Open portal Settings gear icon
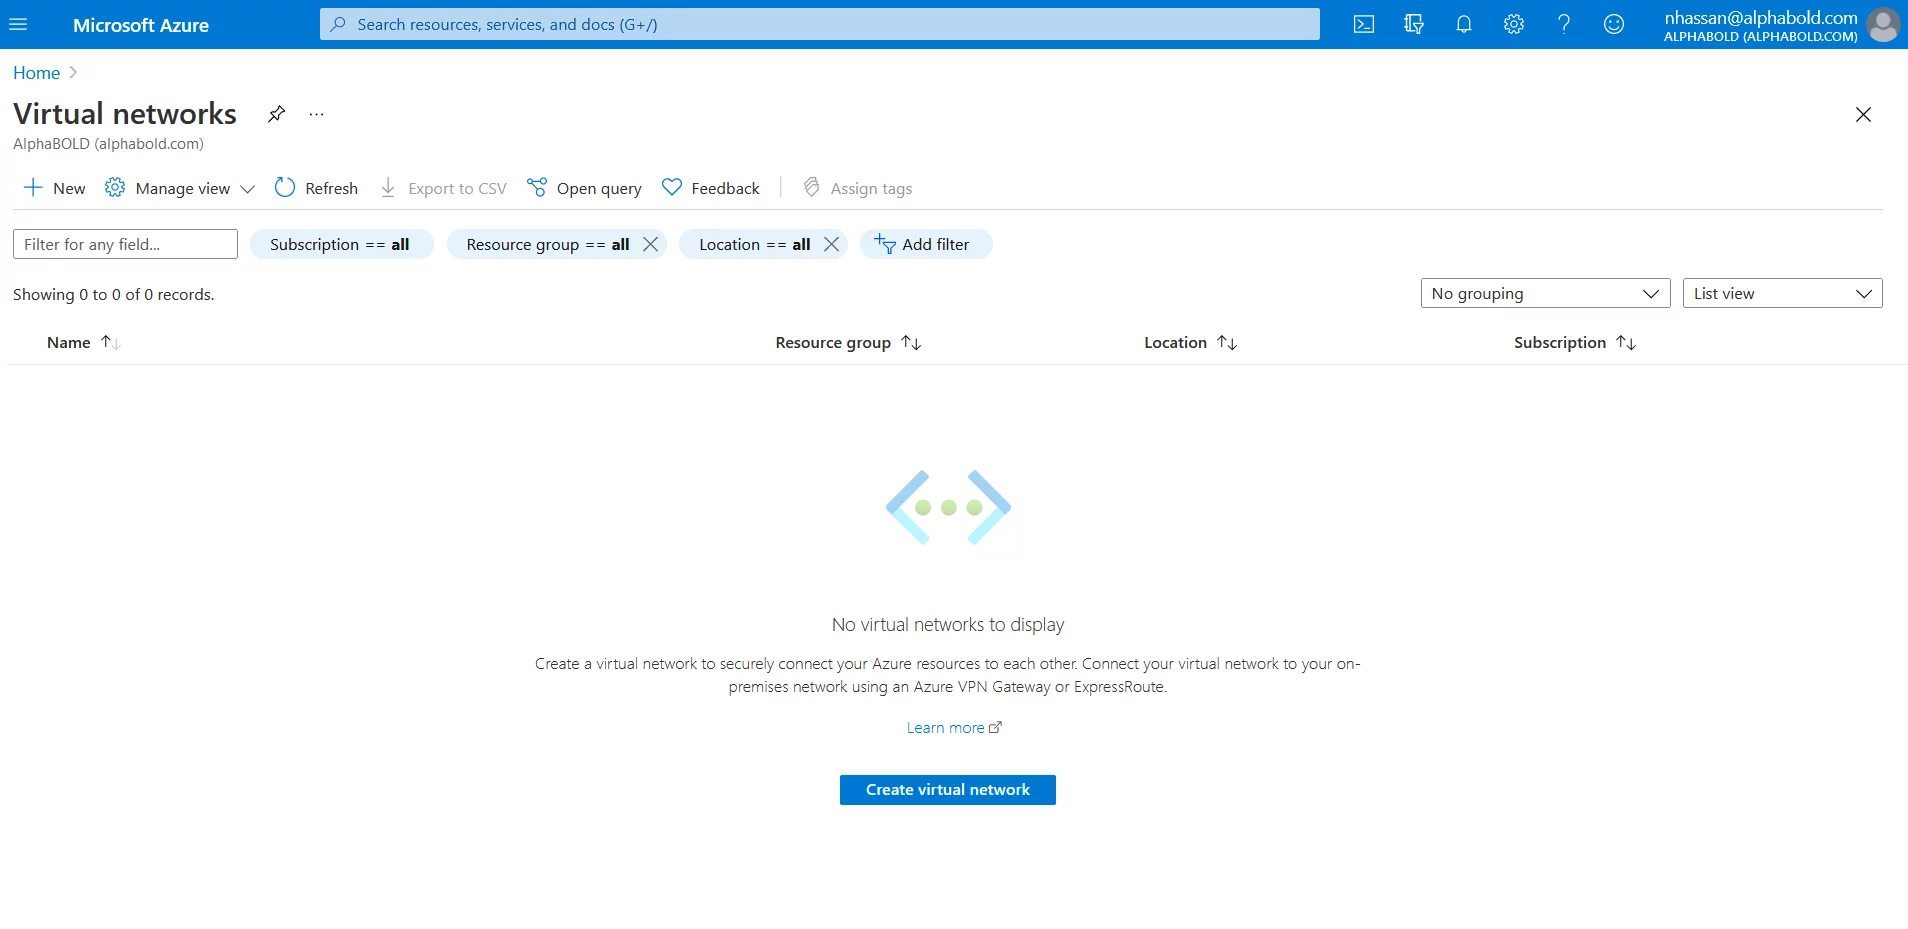The image size is (1908, 929). (x=1514, y=25)
